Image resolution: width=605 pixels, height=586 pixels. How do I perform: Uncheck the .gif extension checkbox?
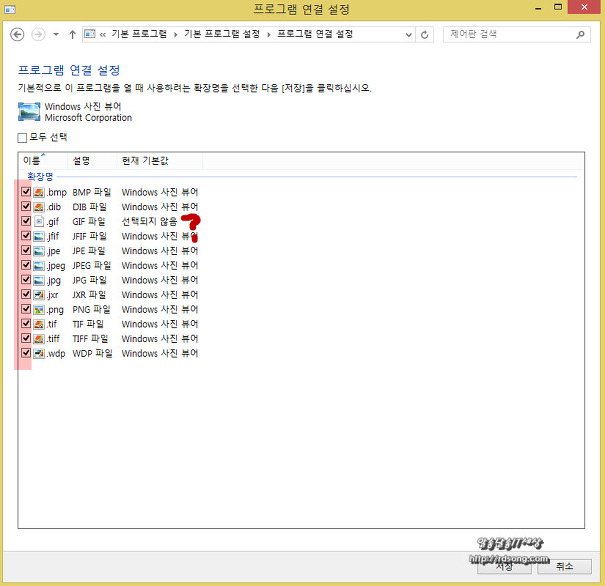click(25, 221)
